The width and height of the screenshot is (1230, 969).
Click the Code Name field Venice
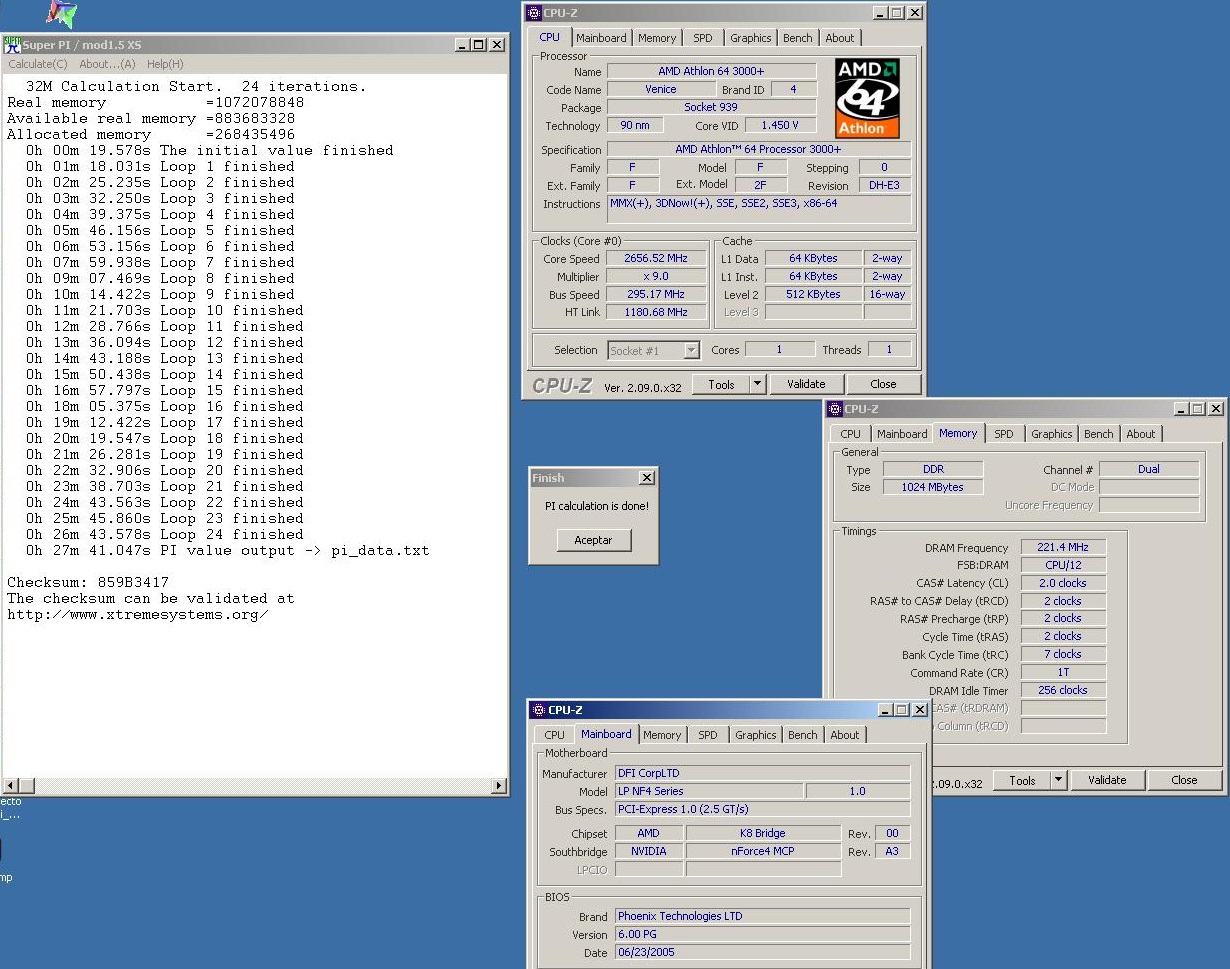pos(660,89)
